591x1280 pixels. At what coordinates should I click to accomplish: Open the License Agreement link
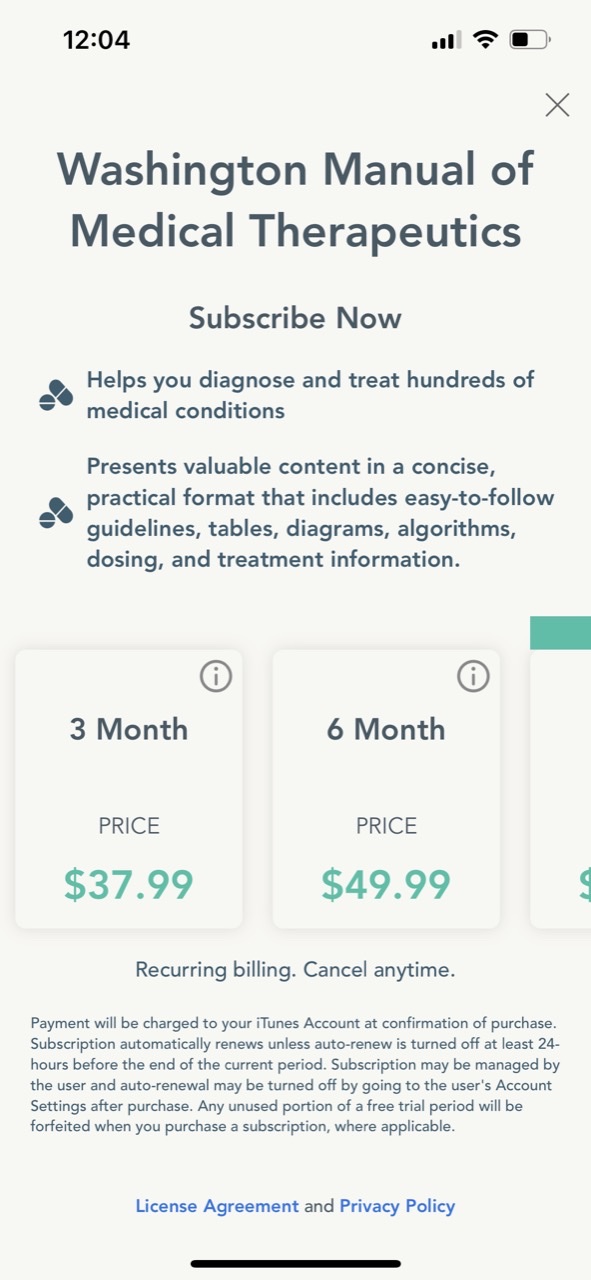217,1206
